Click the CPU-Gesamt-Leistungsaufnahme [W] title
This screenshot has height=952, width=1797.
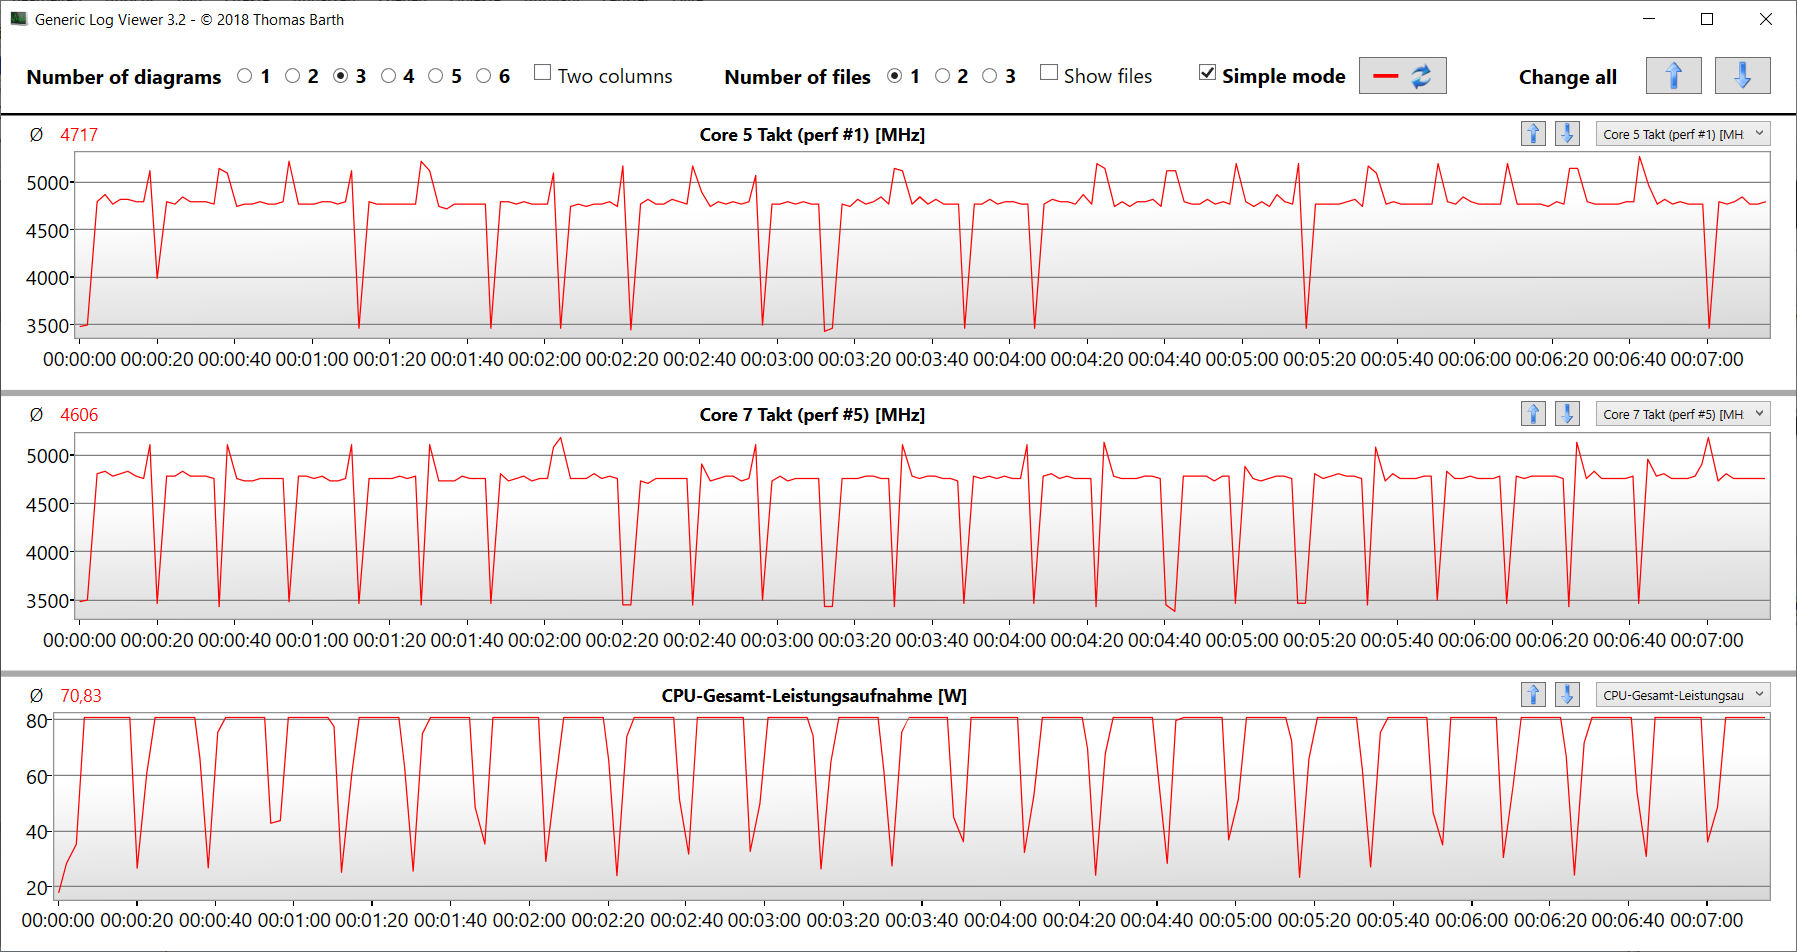814,696
